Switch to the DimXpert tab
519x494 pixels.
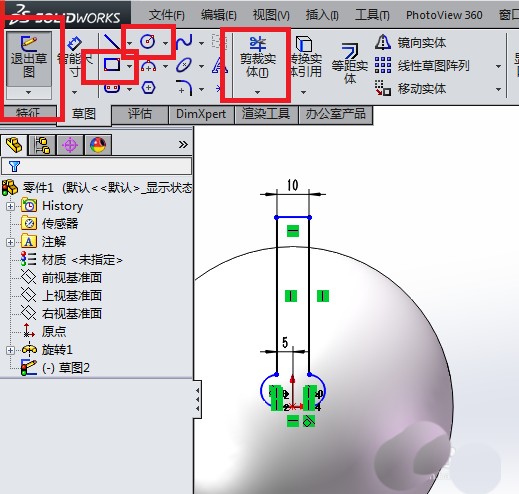(x=201, y=114)
